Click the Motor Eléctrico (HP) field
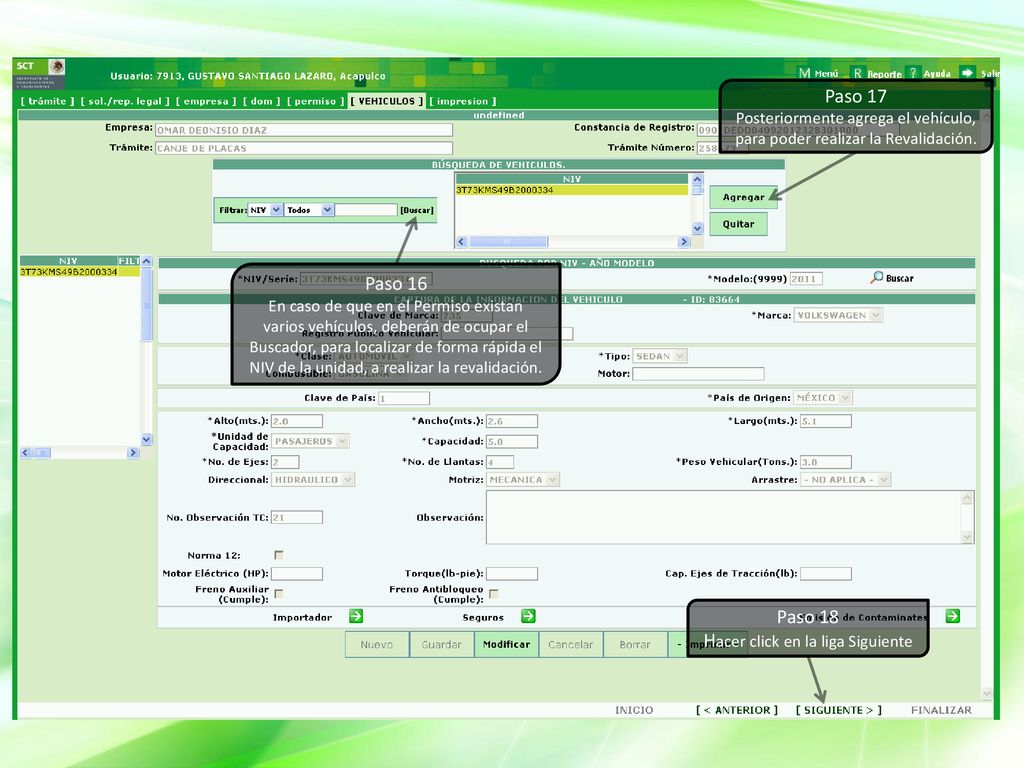The image size is (1024, 768). click(296, 573)
